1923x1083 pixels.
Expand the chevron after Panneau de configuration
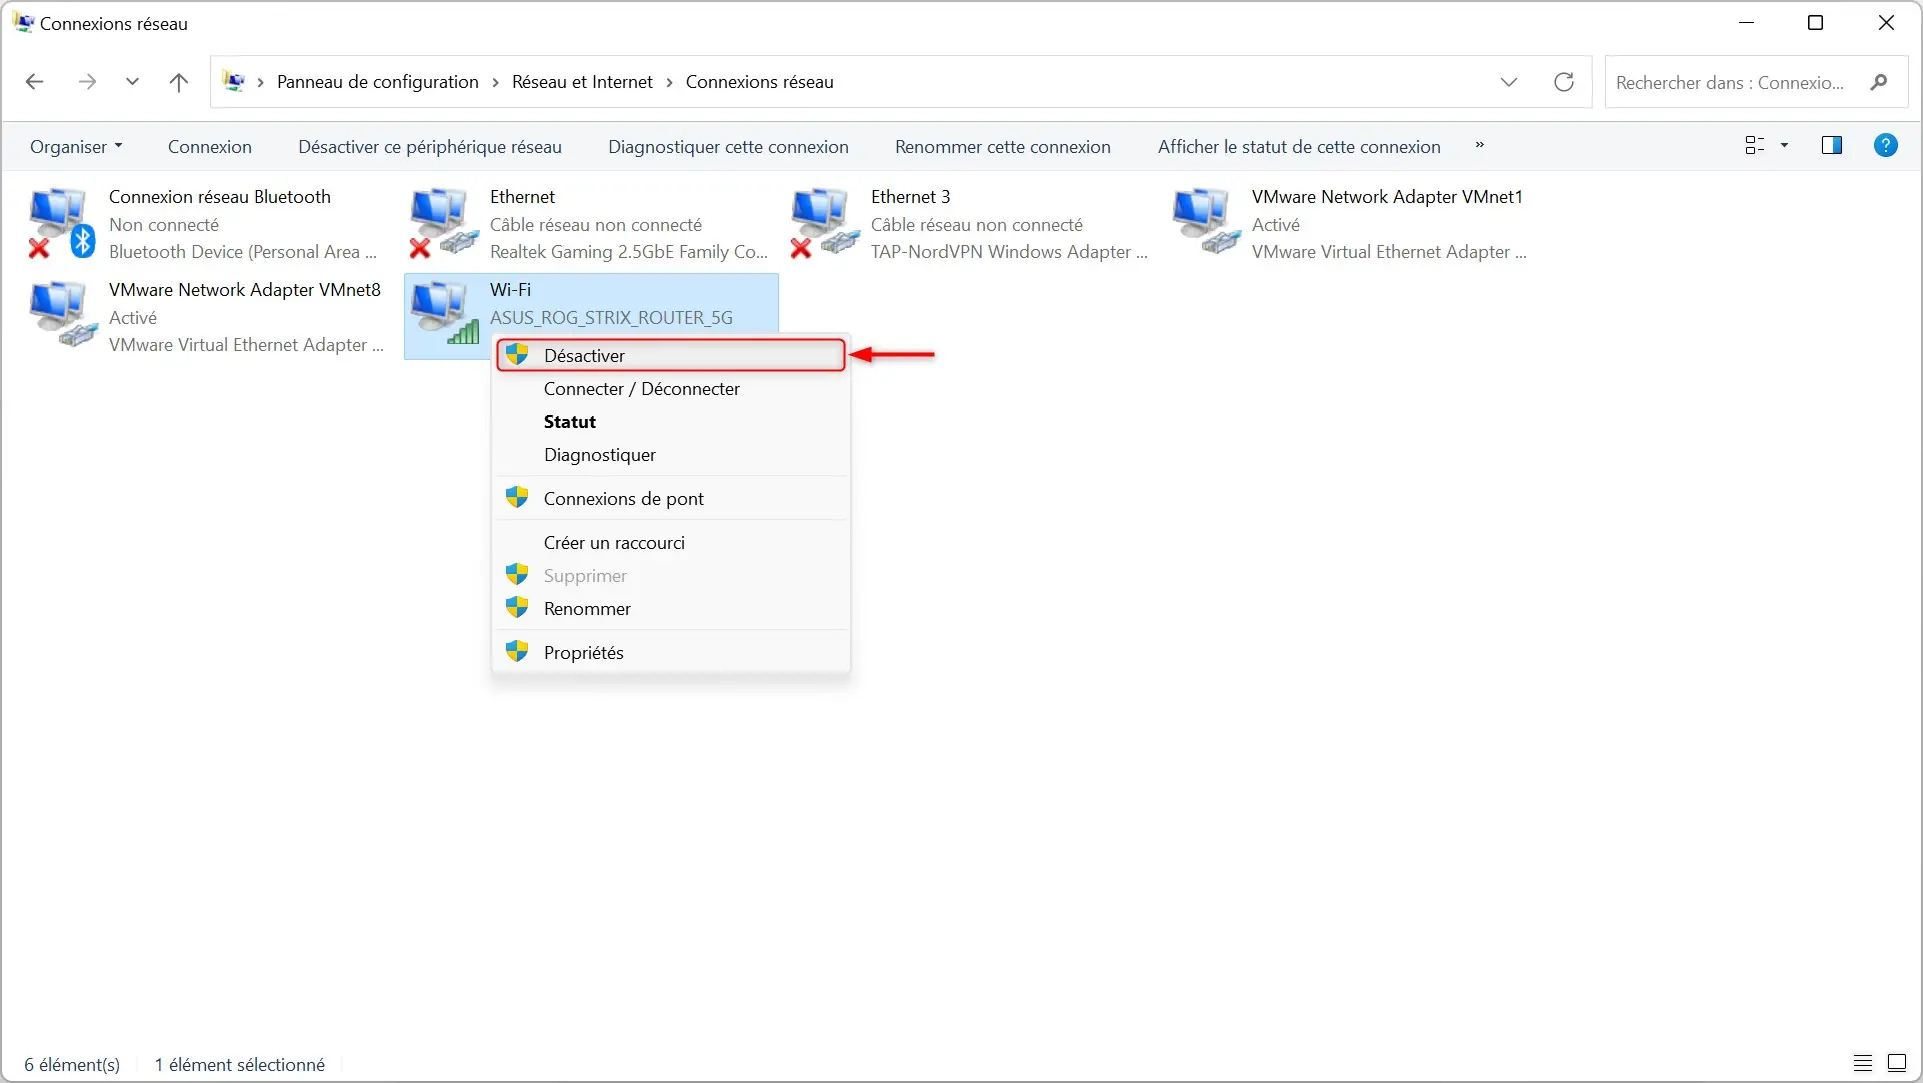pos(496,82)
